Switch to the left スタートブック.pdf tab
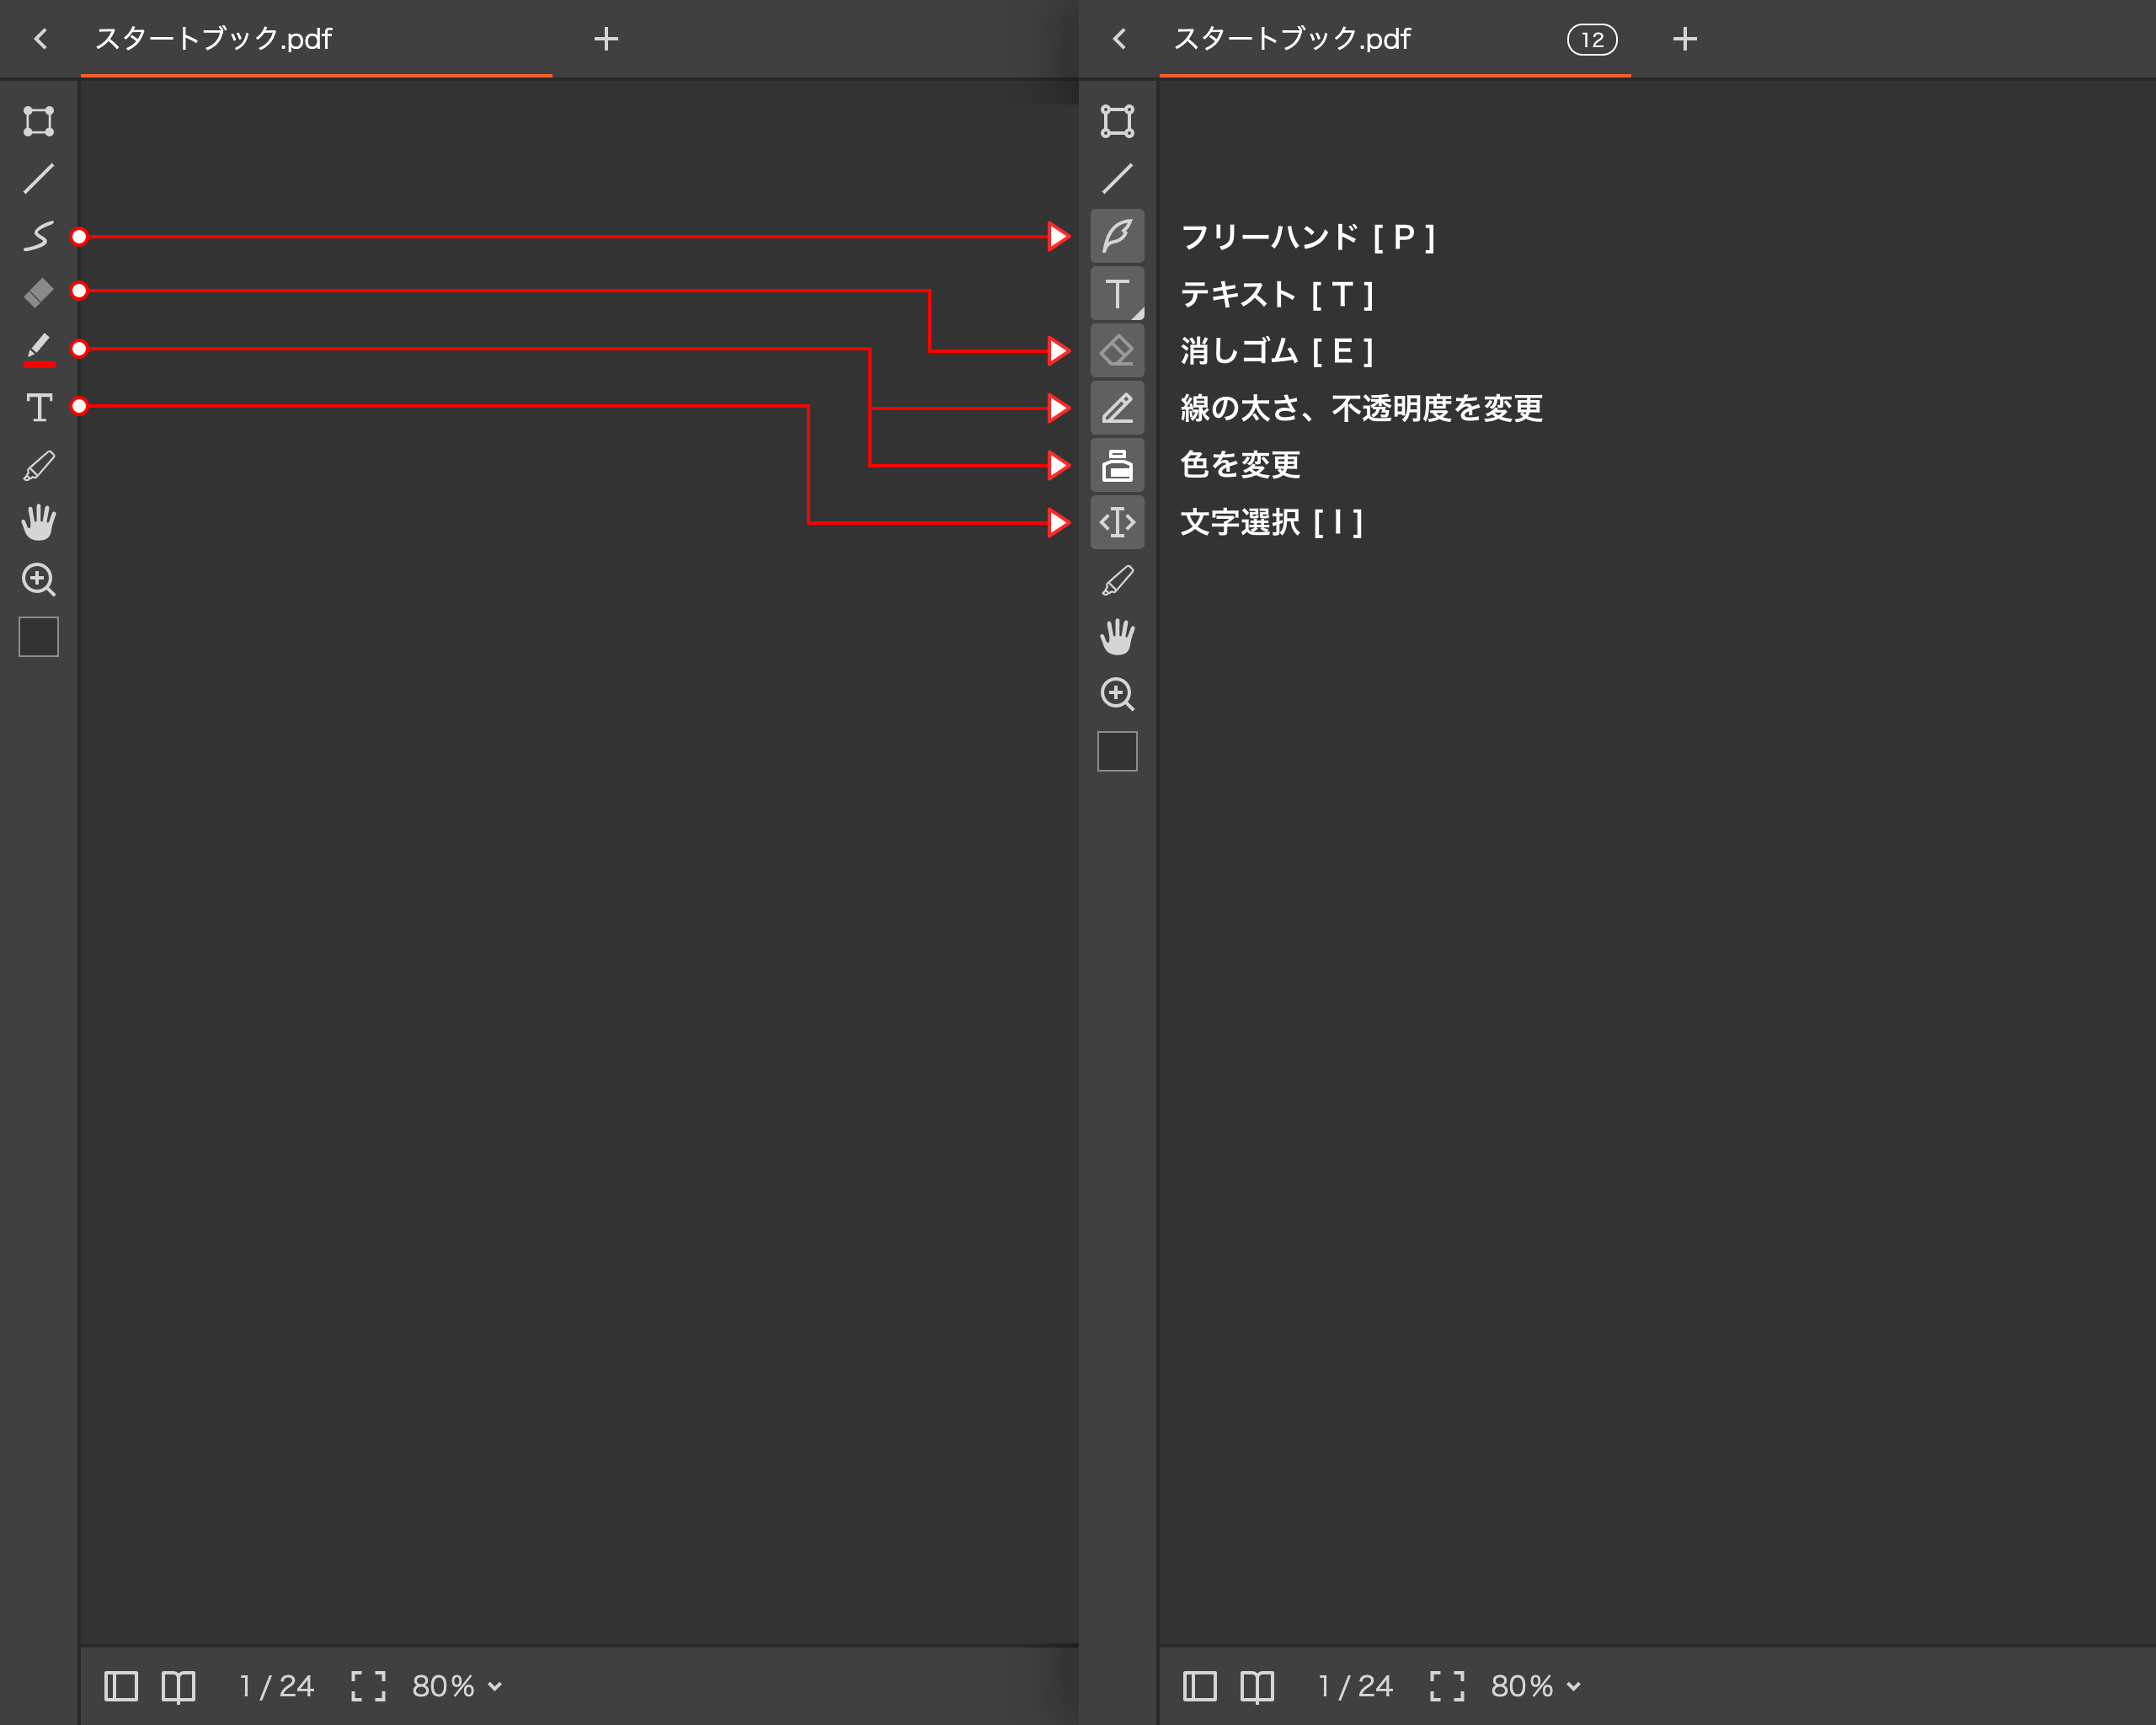The image size is (2156, 1725). [x=214, y=39]
